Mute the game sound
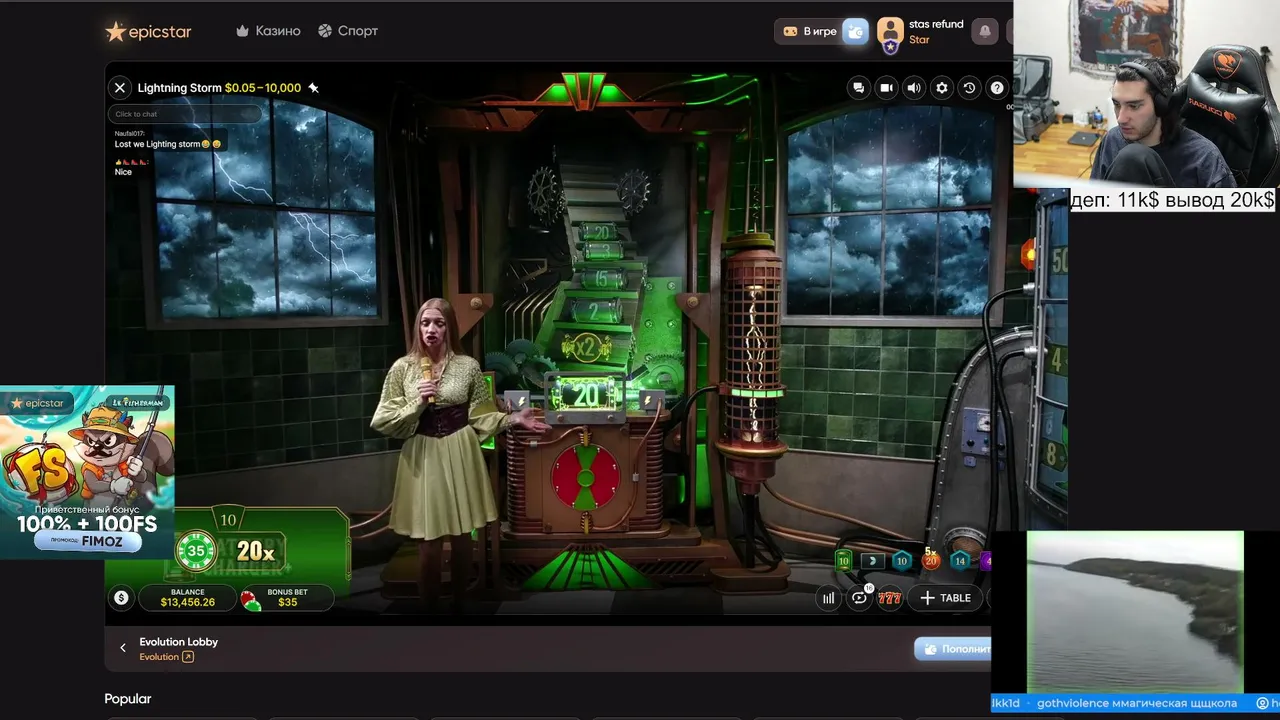Screen dimensions: 1280x720 click(914, 88)
